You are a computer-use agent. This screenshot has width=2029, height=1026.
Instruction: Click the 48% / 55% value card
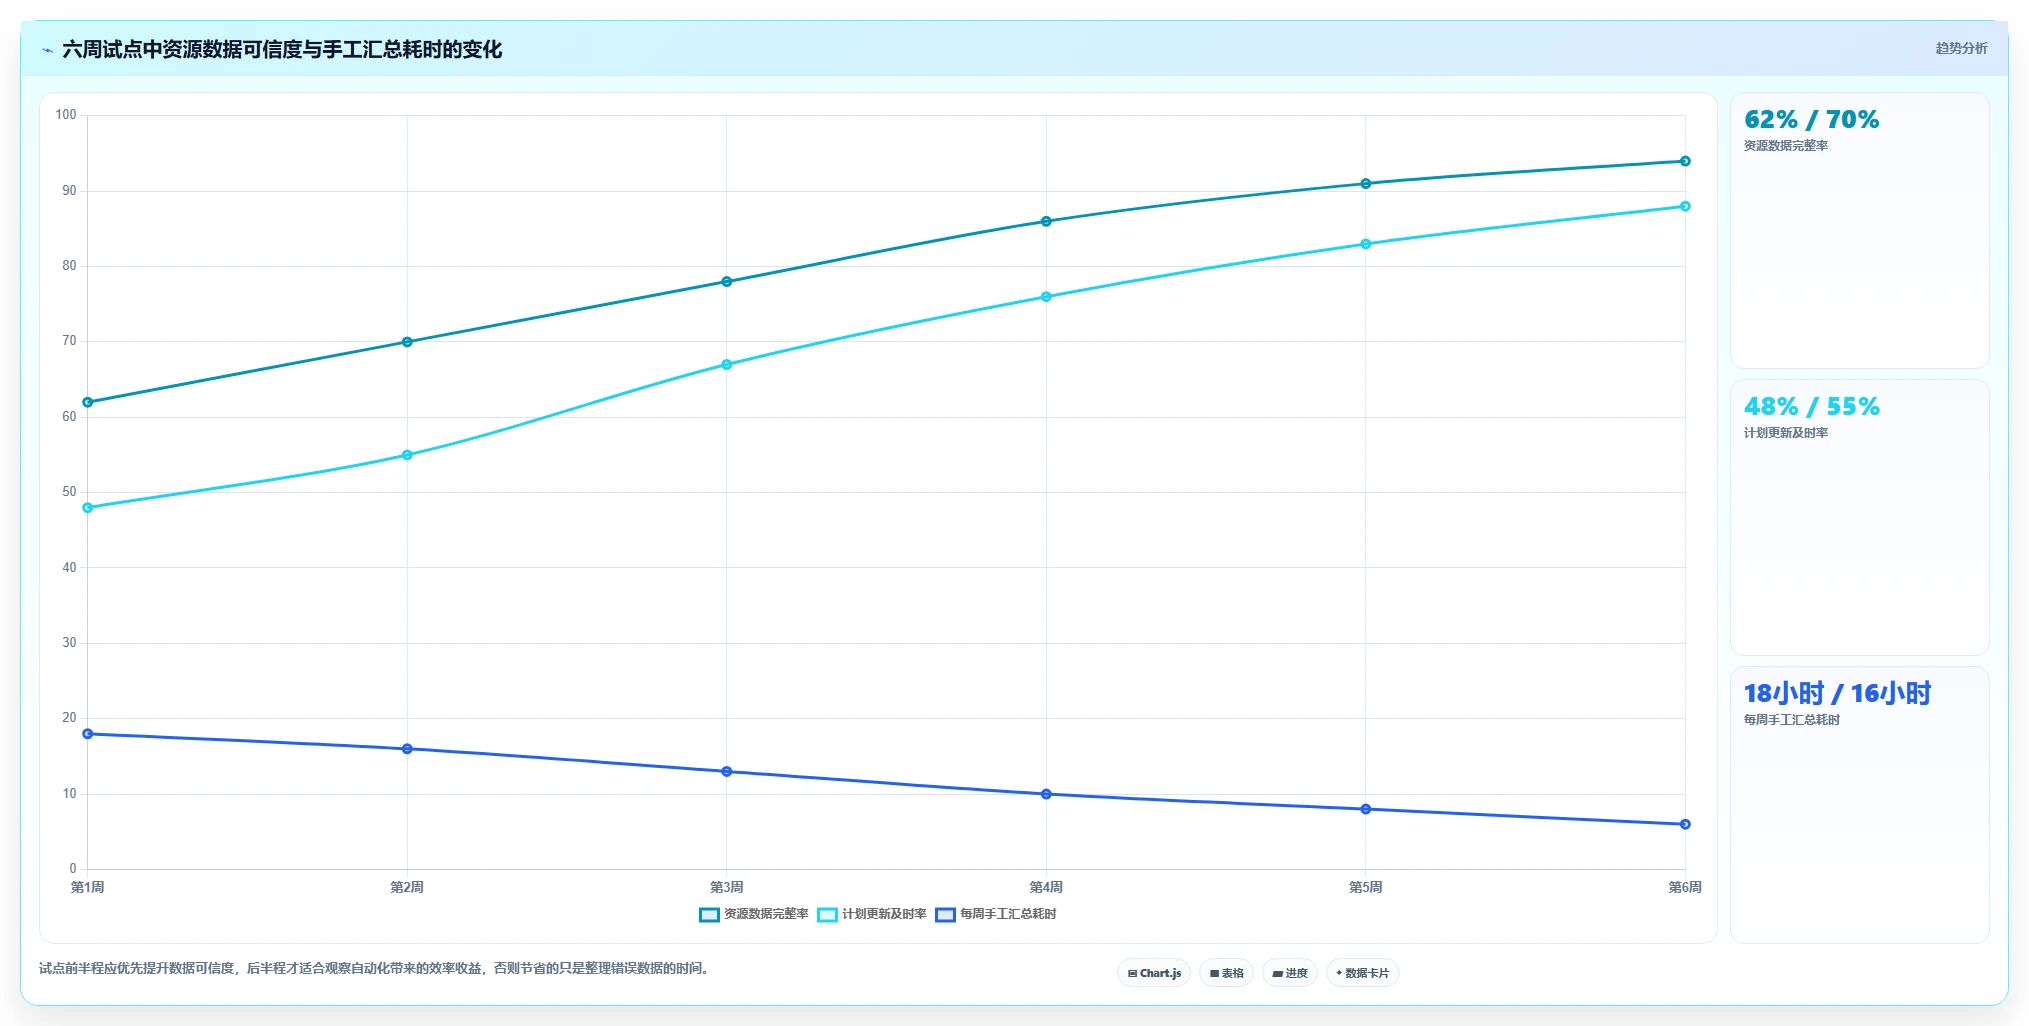click(x=1859, y=518)
